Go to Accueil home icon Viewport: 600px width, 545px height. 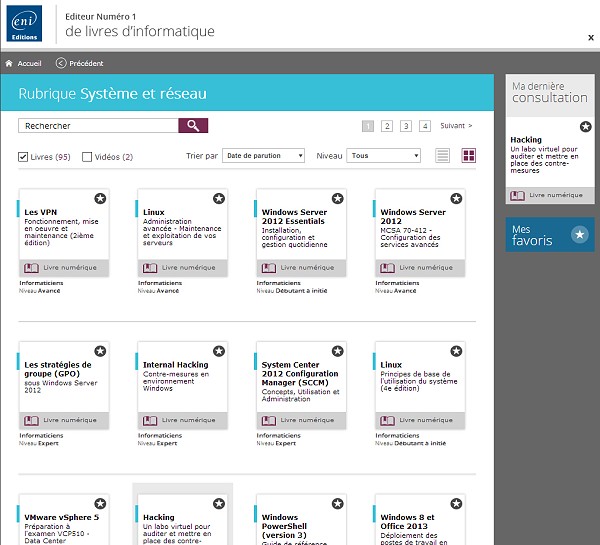click(x=9, y=64)
